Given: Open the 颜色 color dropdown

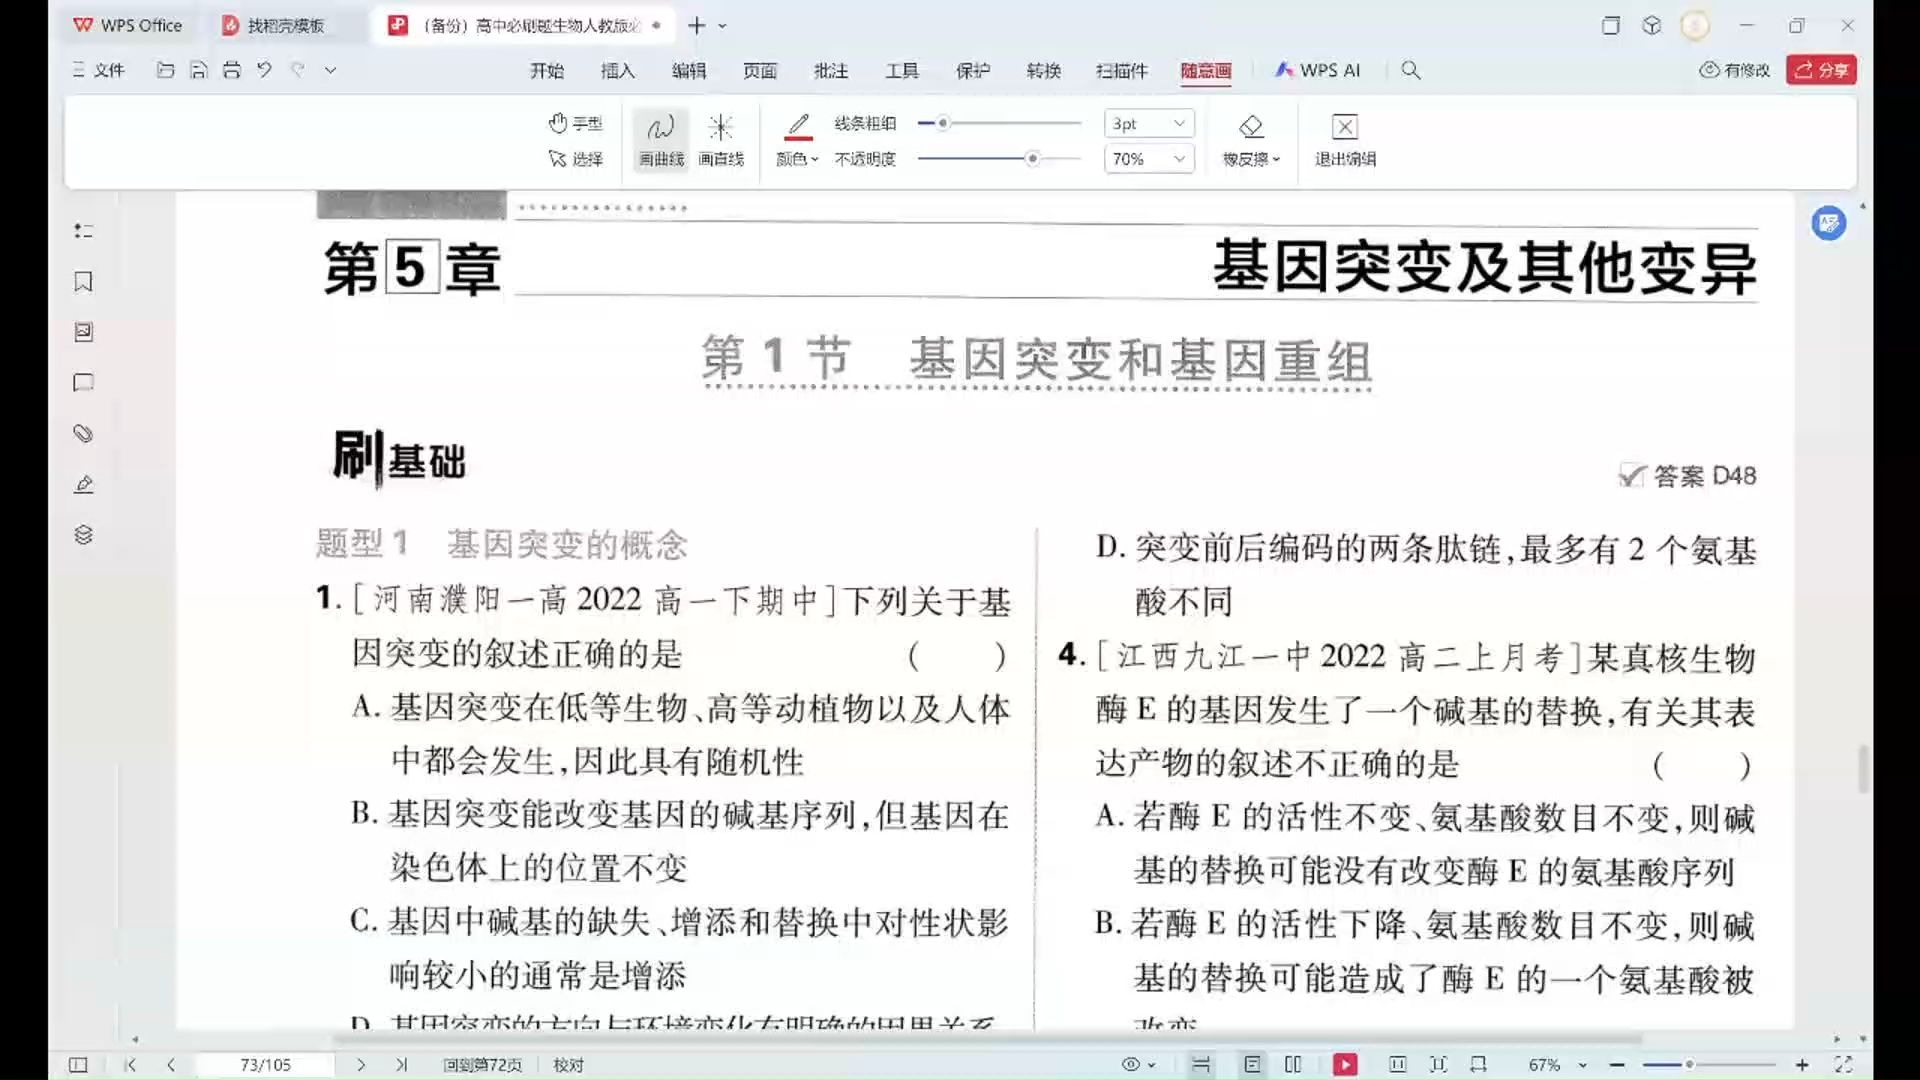Looking at the screenshot, I should pyautogui.click(x=797, y=158).
